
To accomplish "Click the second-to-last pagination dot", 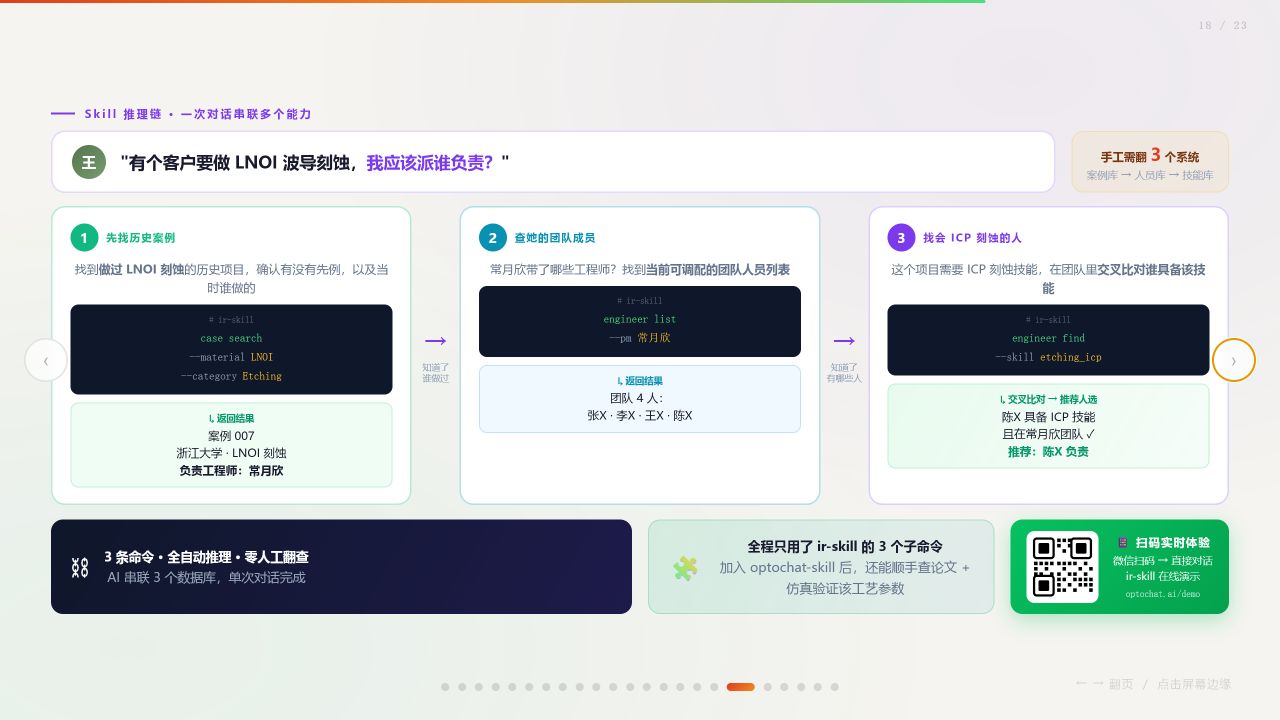I will point(818,687).
